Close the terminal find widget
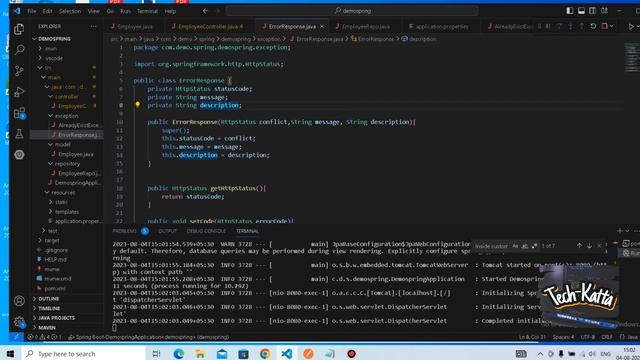Image resolution: width=640 pixels, height=360 pixels. [x=599, y=246]
